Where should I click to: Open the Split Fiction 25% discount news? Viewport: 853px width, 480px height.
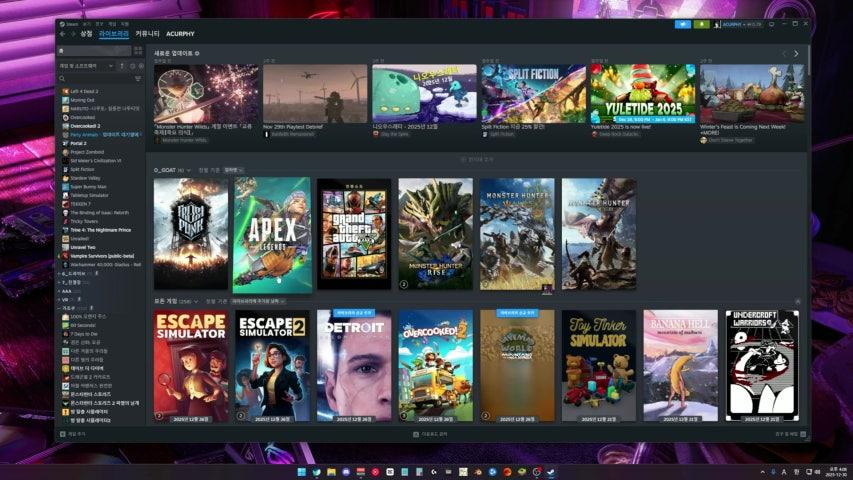pyautogui.click(x=534, y=101)
